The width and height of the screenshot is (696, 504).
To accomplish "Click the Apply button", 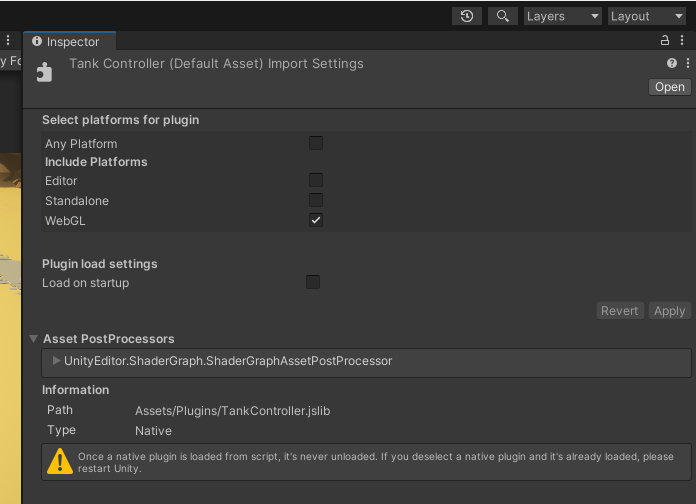I will pos(669,311).
